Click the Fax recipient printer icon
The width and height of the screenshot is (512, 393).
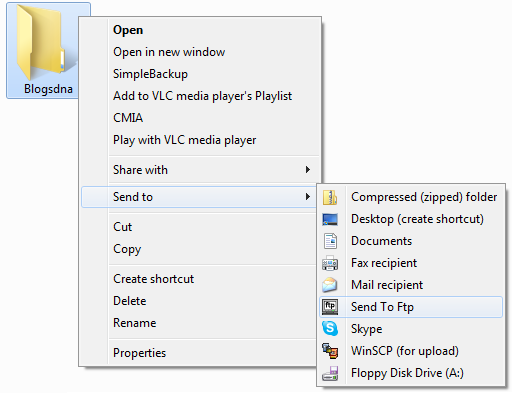click(330, 263)
